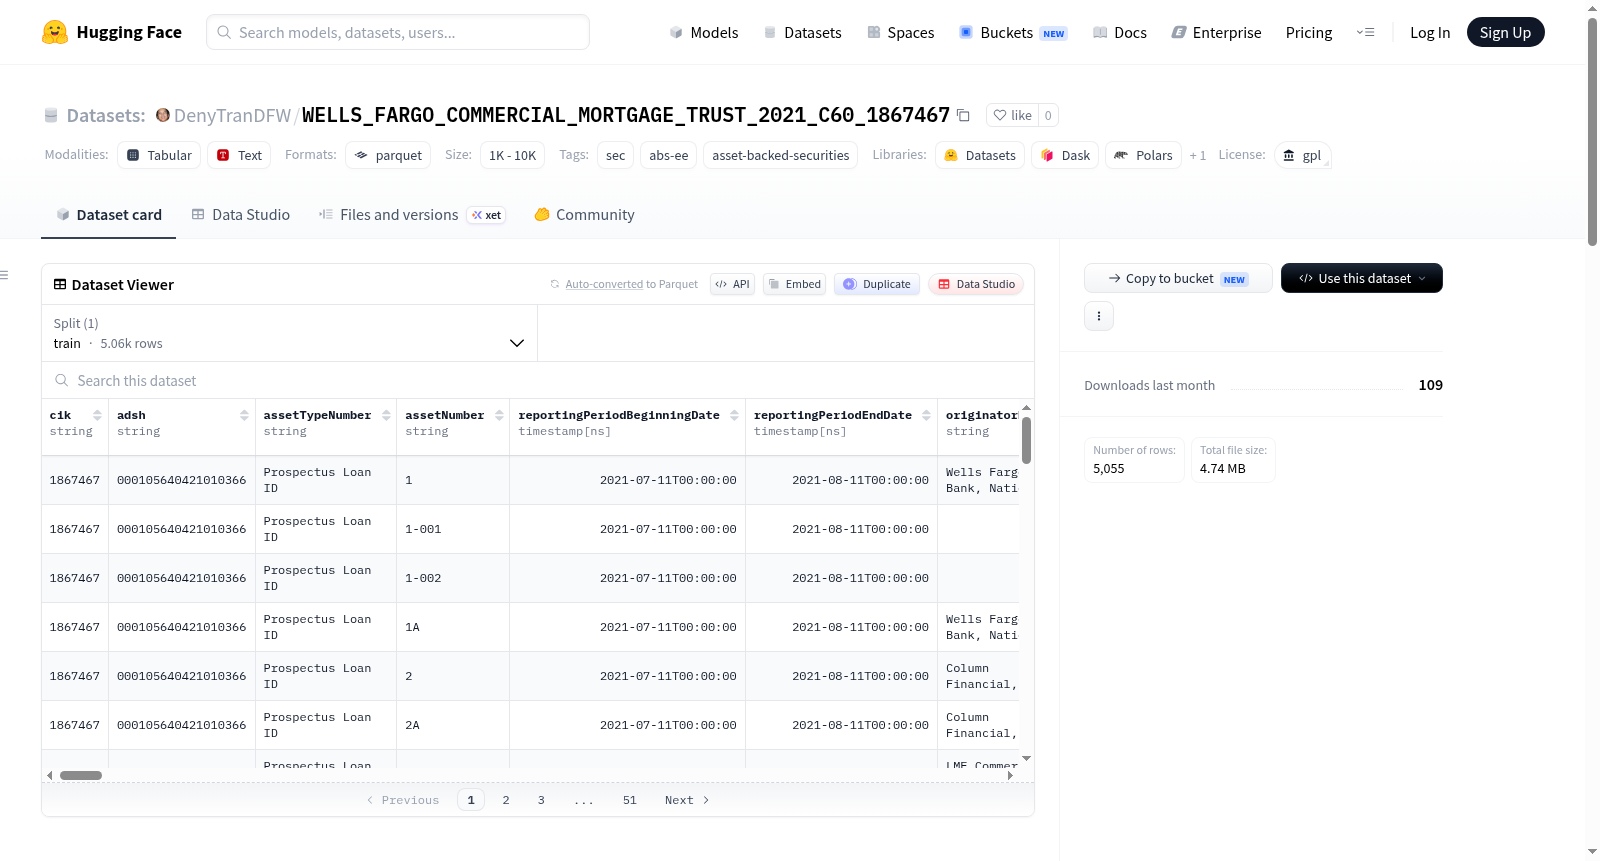The height and width of the screenshot is (861, 1600).
Task: Focus the Search models, datasets, users field
Action: tap(398, 32)
